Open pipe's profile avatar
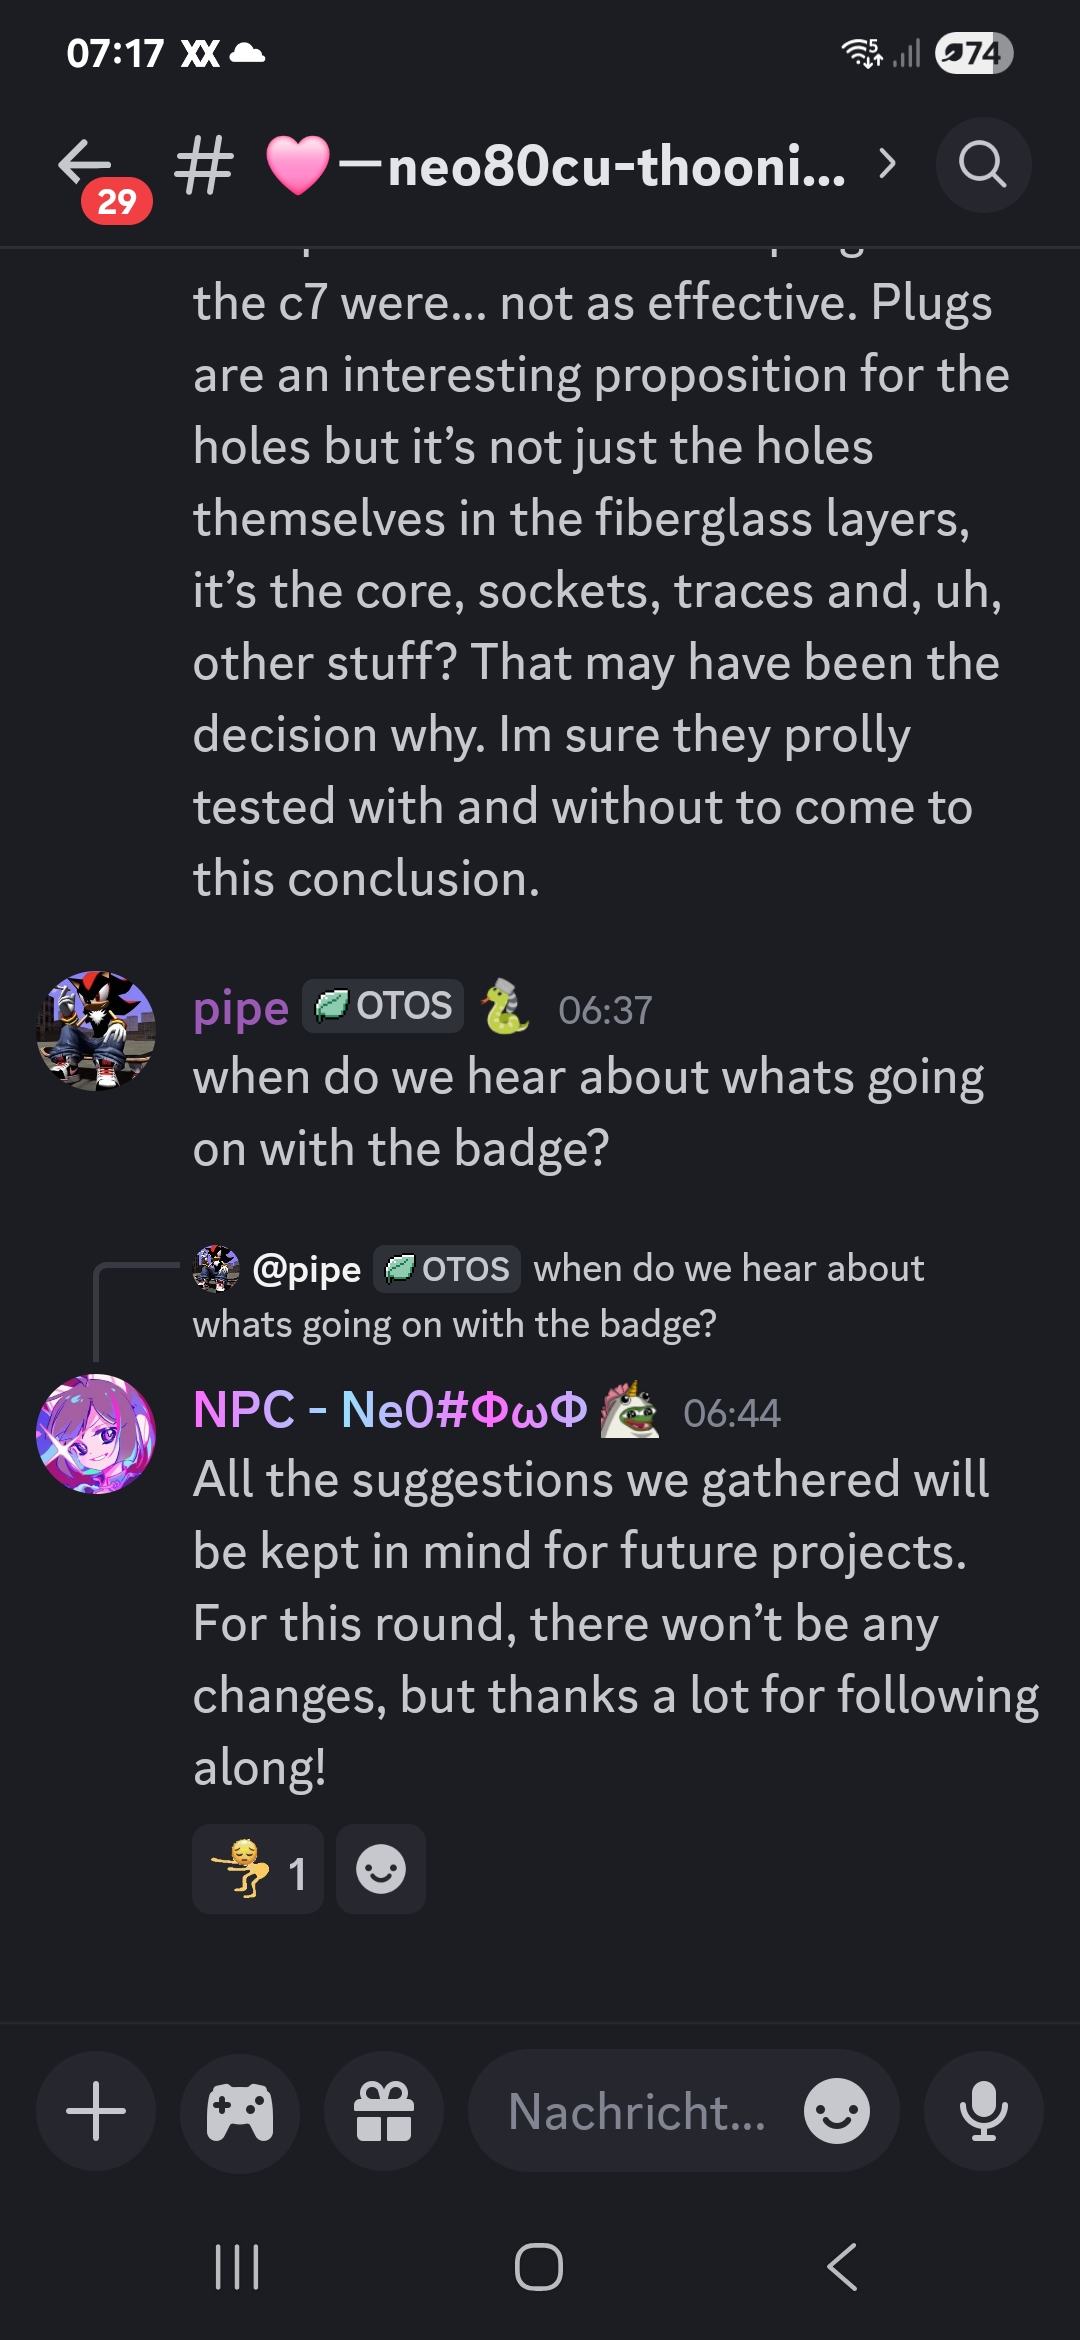 [x=96, y=1030]
